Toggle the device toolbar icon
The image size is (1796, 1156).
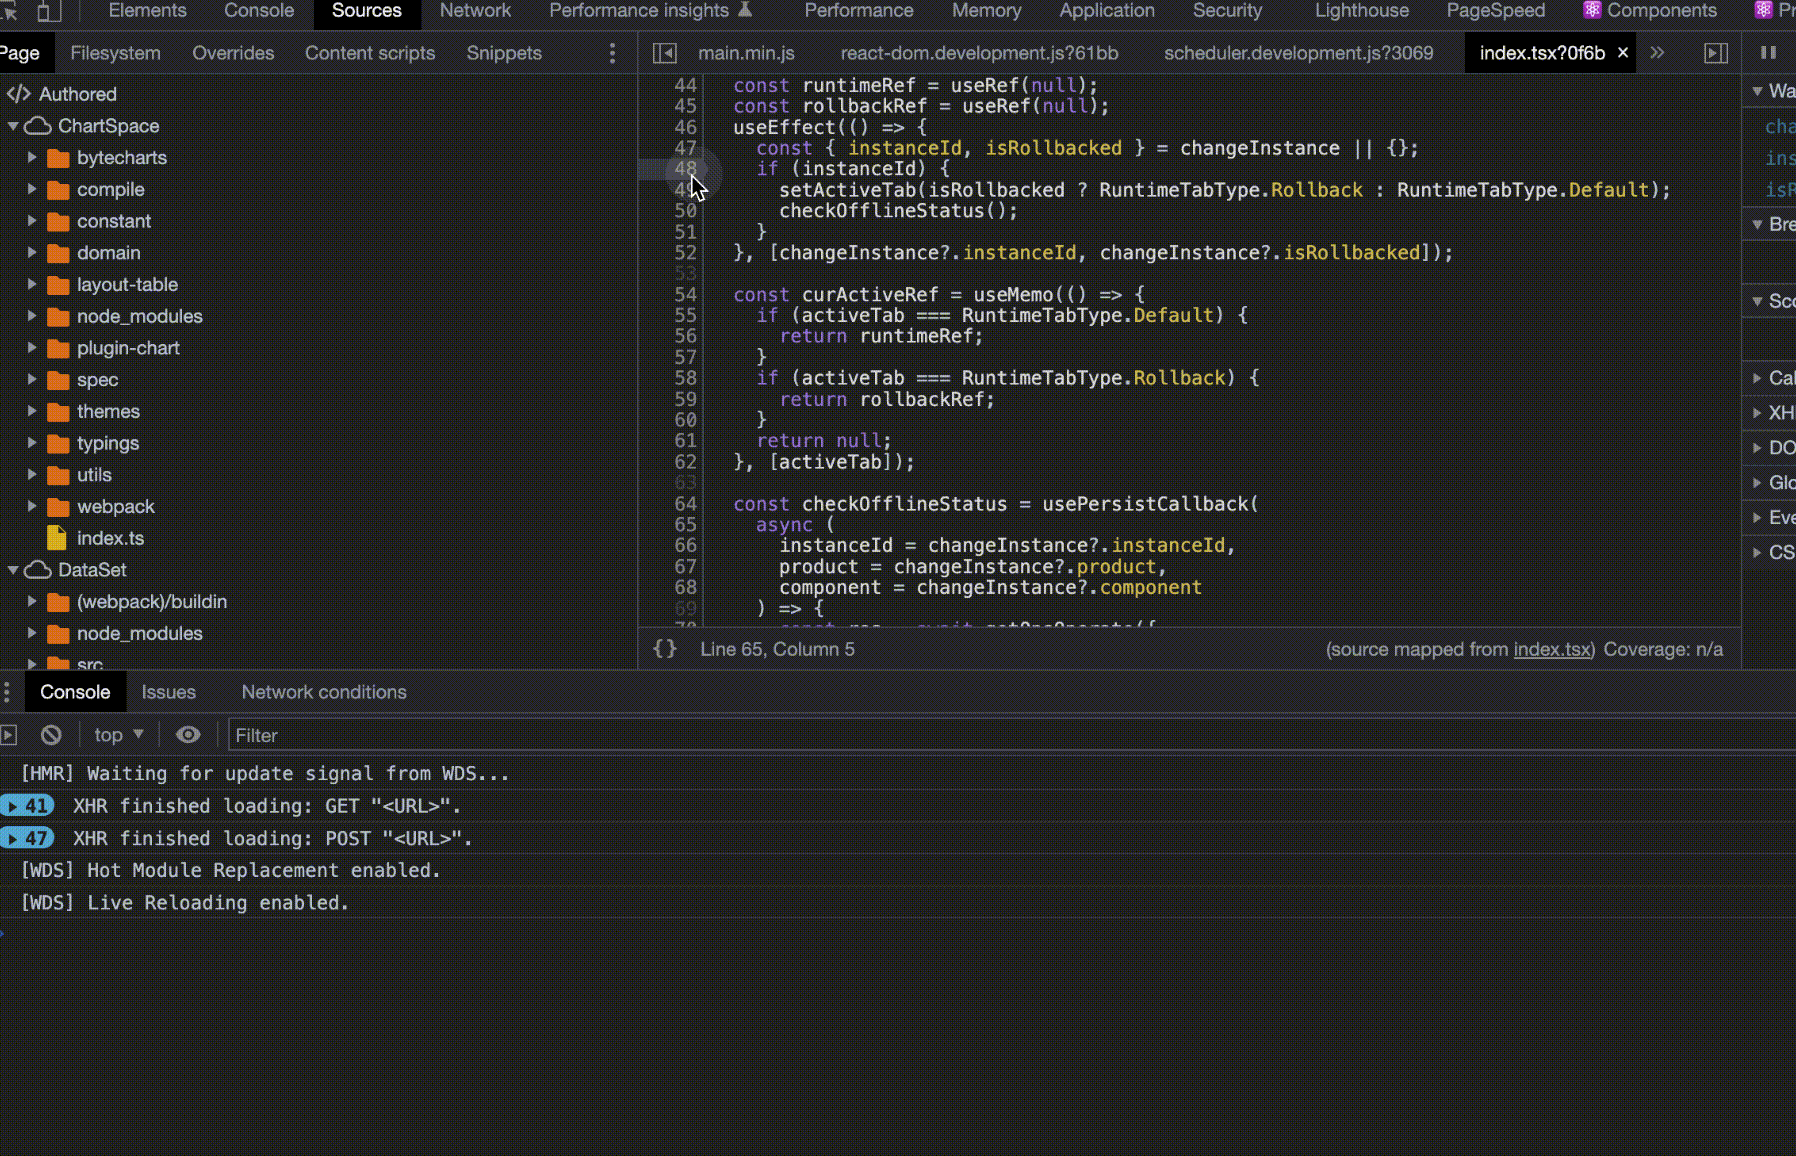pyautogui.click(x=48, y=11)
